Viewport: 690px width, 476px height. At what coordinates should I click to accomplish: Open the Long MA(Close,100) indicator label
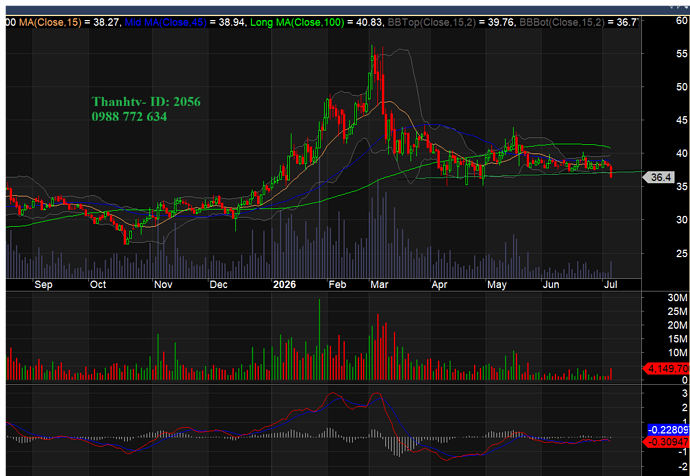click(x=297, y=22)
